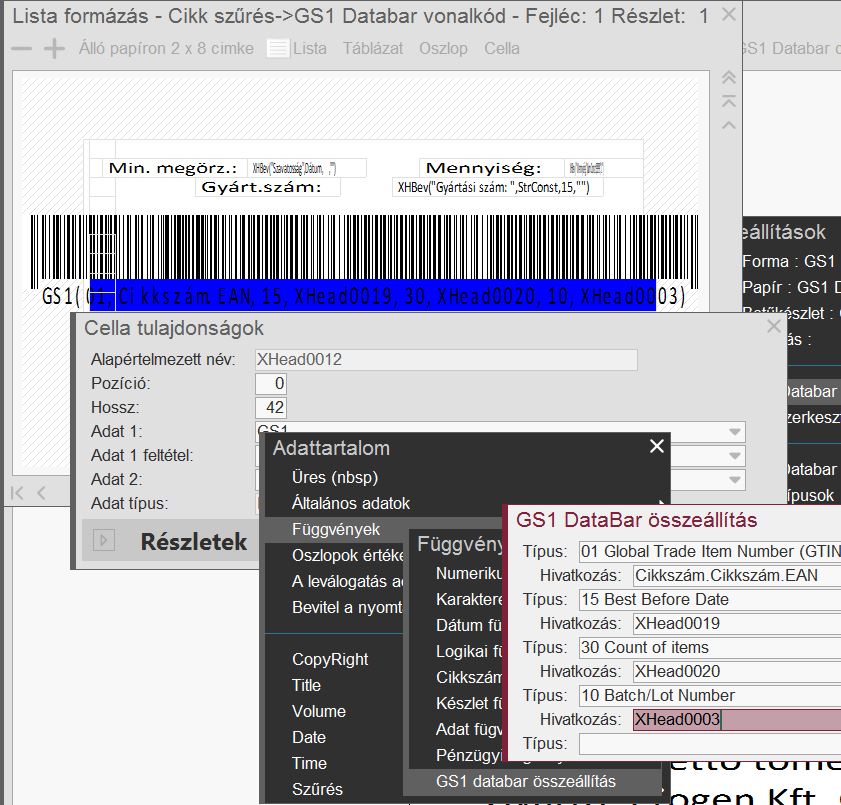Click the first Típus field 01 GTIN
Viewport: 841px width, 805px height.
click(x=710, y=551)
